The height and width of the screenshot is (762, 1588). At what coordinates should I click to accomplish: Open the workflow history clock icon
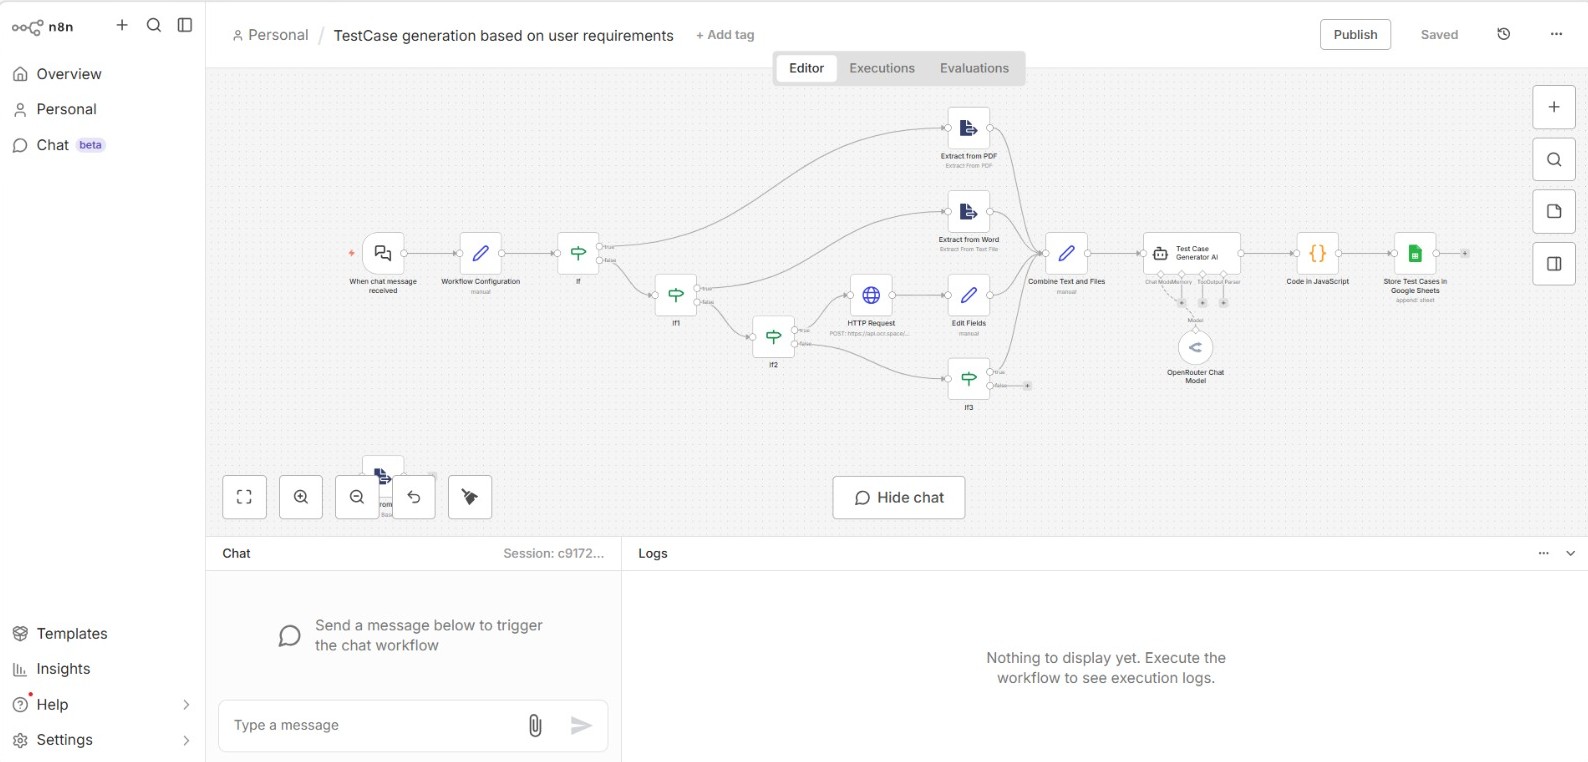[1503, 34]
